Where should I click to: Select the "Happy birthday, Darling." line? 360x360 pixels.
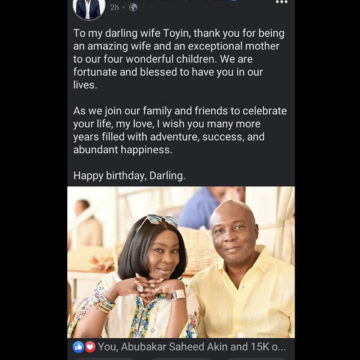(129, 176)
